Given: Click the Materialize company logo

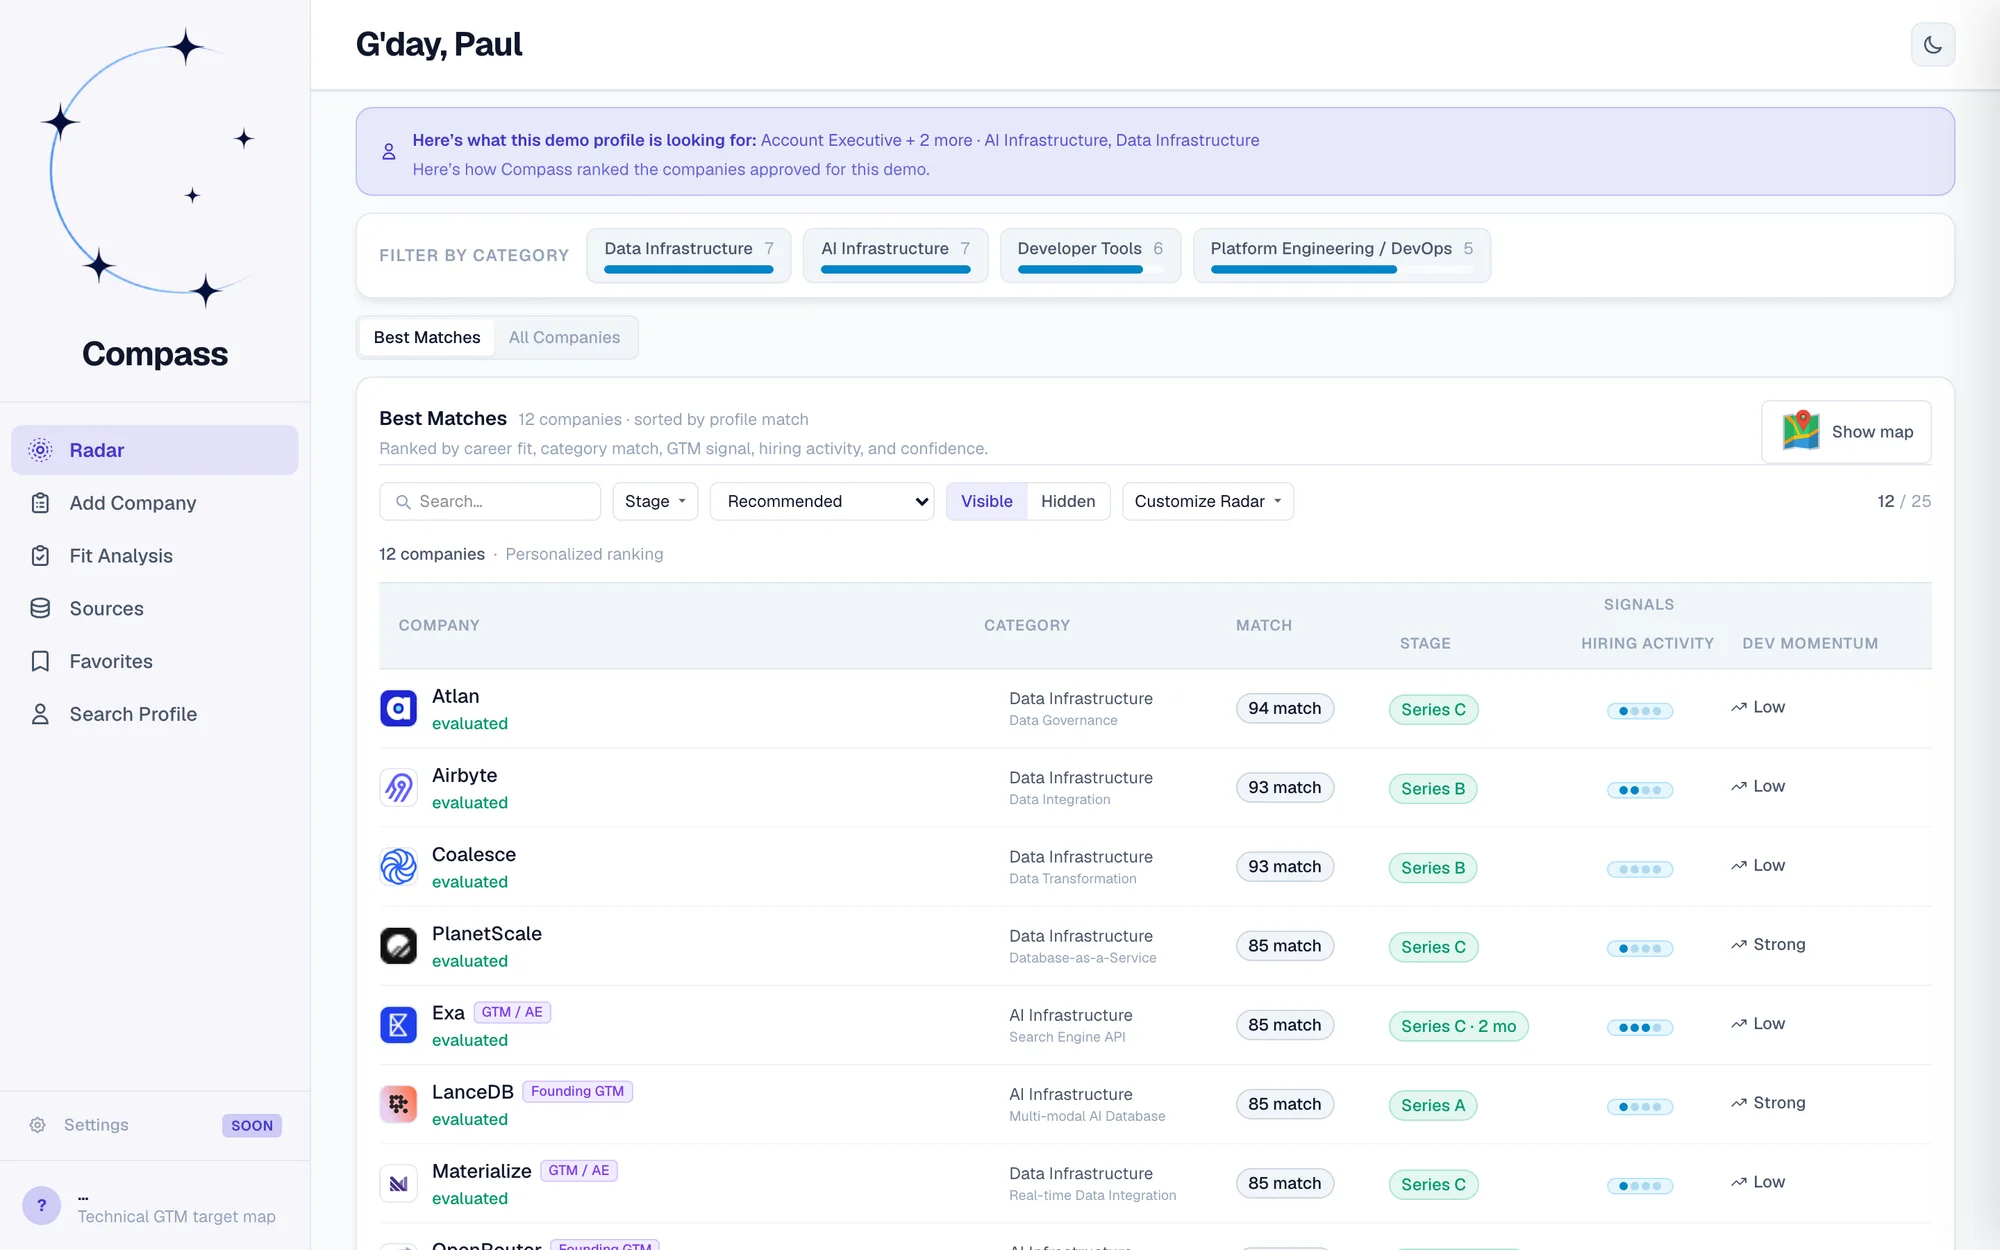Looking at the screenshot, I should pos(398,1183).
